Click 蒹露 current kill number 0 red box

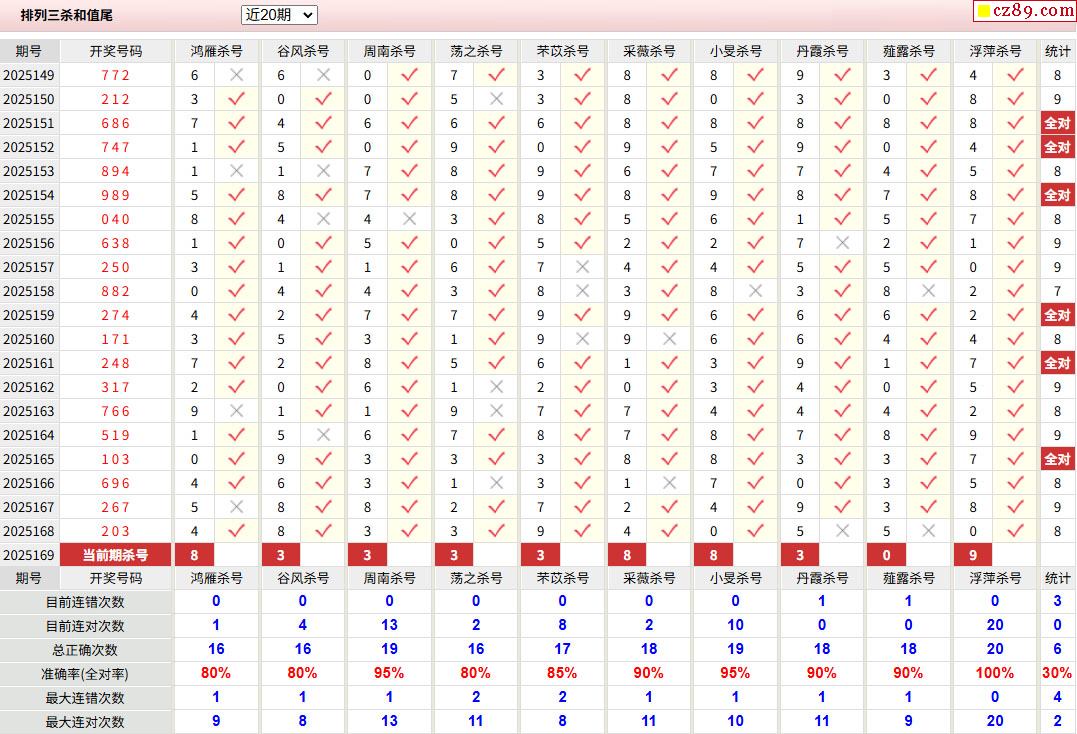887,555
